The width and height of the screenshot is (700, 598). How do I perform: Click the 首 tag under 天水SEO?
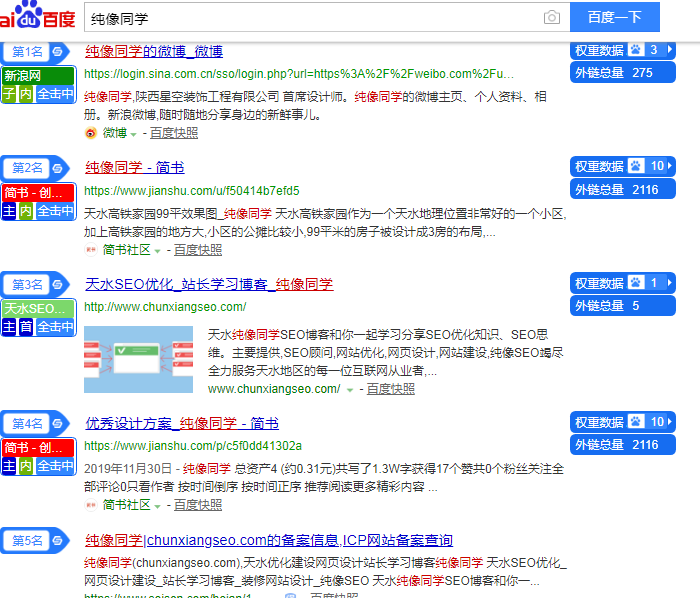(25, 327)
